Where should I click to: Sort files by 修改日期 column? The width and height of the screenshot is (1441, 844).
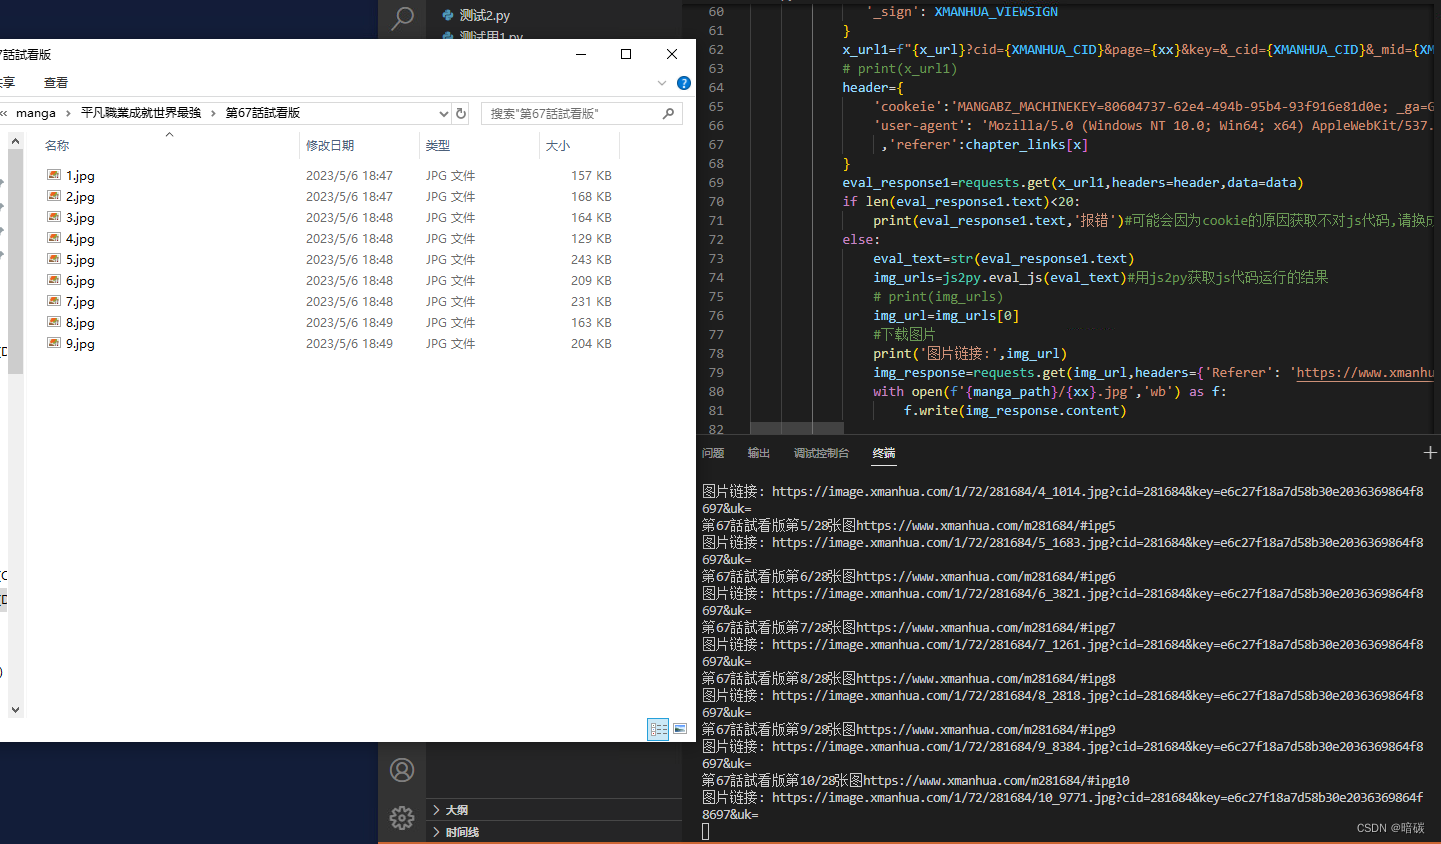(330, 145)
